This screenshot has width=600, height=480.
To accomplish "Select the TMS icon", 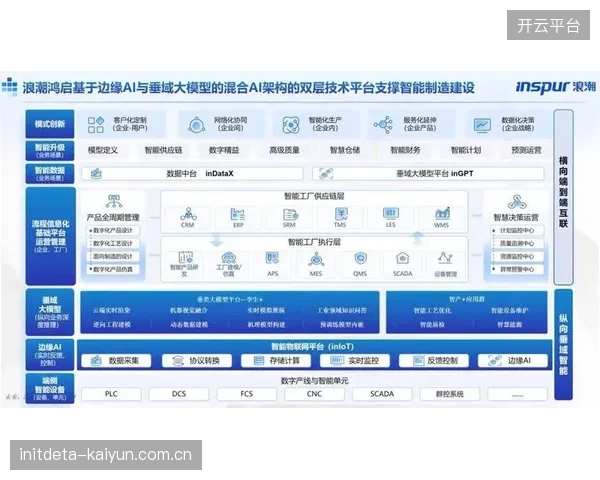I will click(x=341, y=214).
